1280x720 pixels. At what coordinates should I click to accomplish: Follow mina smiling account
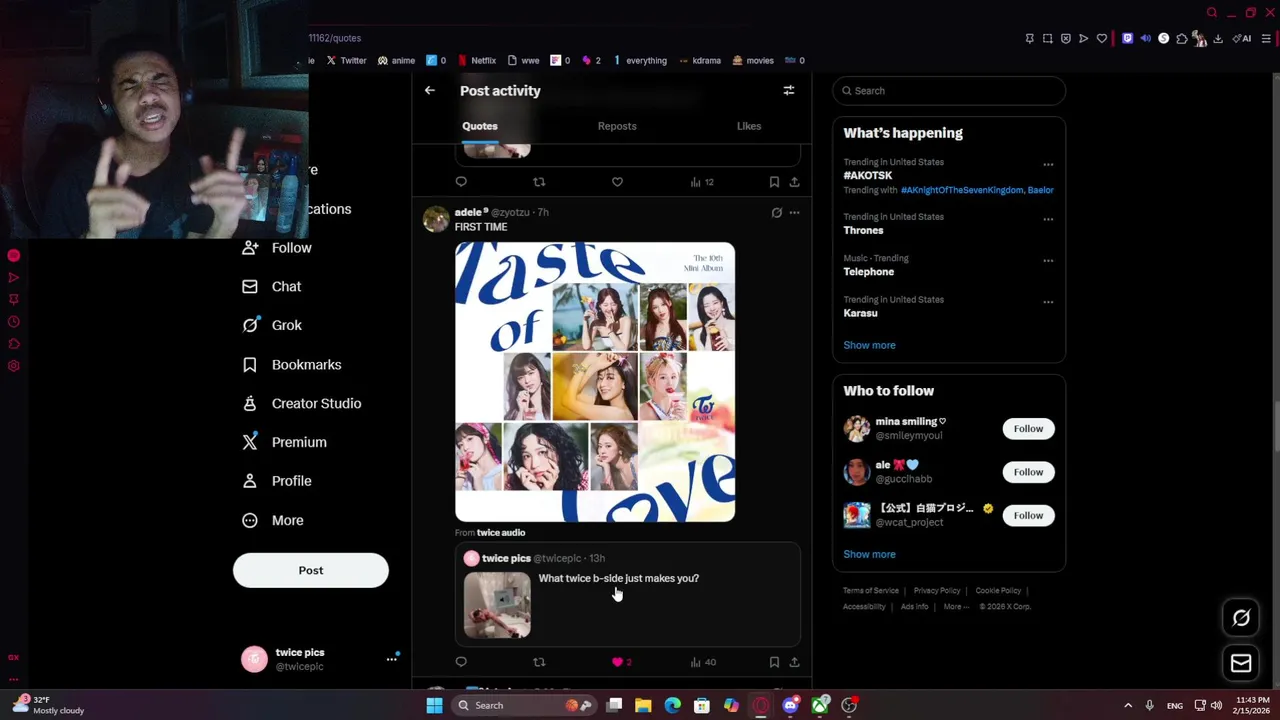click(x=1028, y=429)
